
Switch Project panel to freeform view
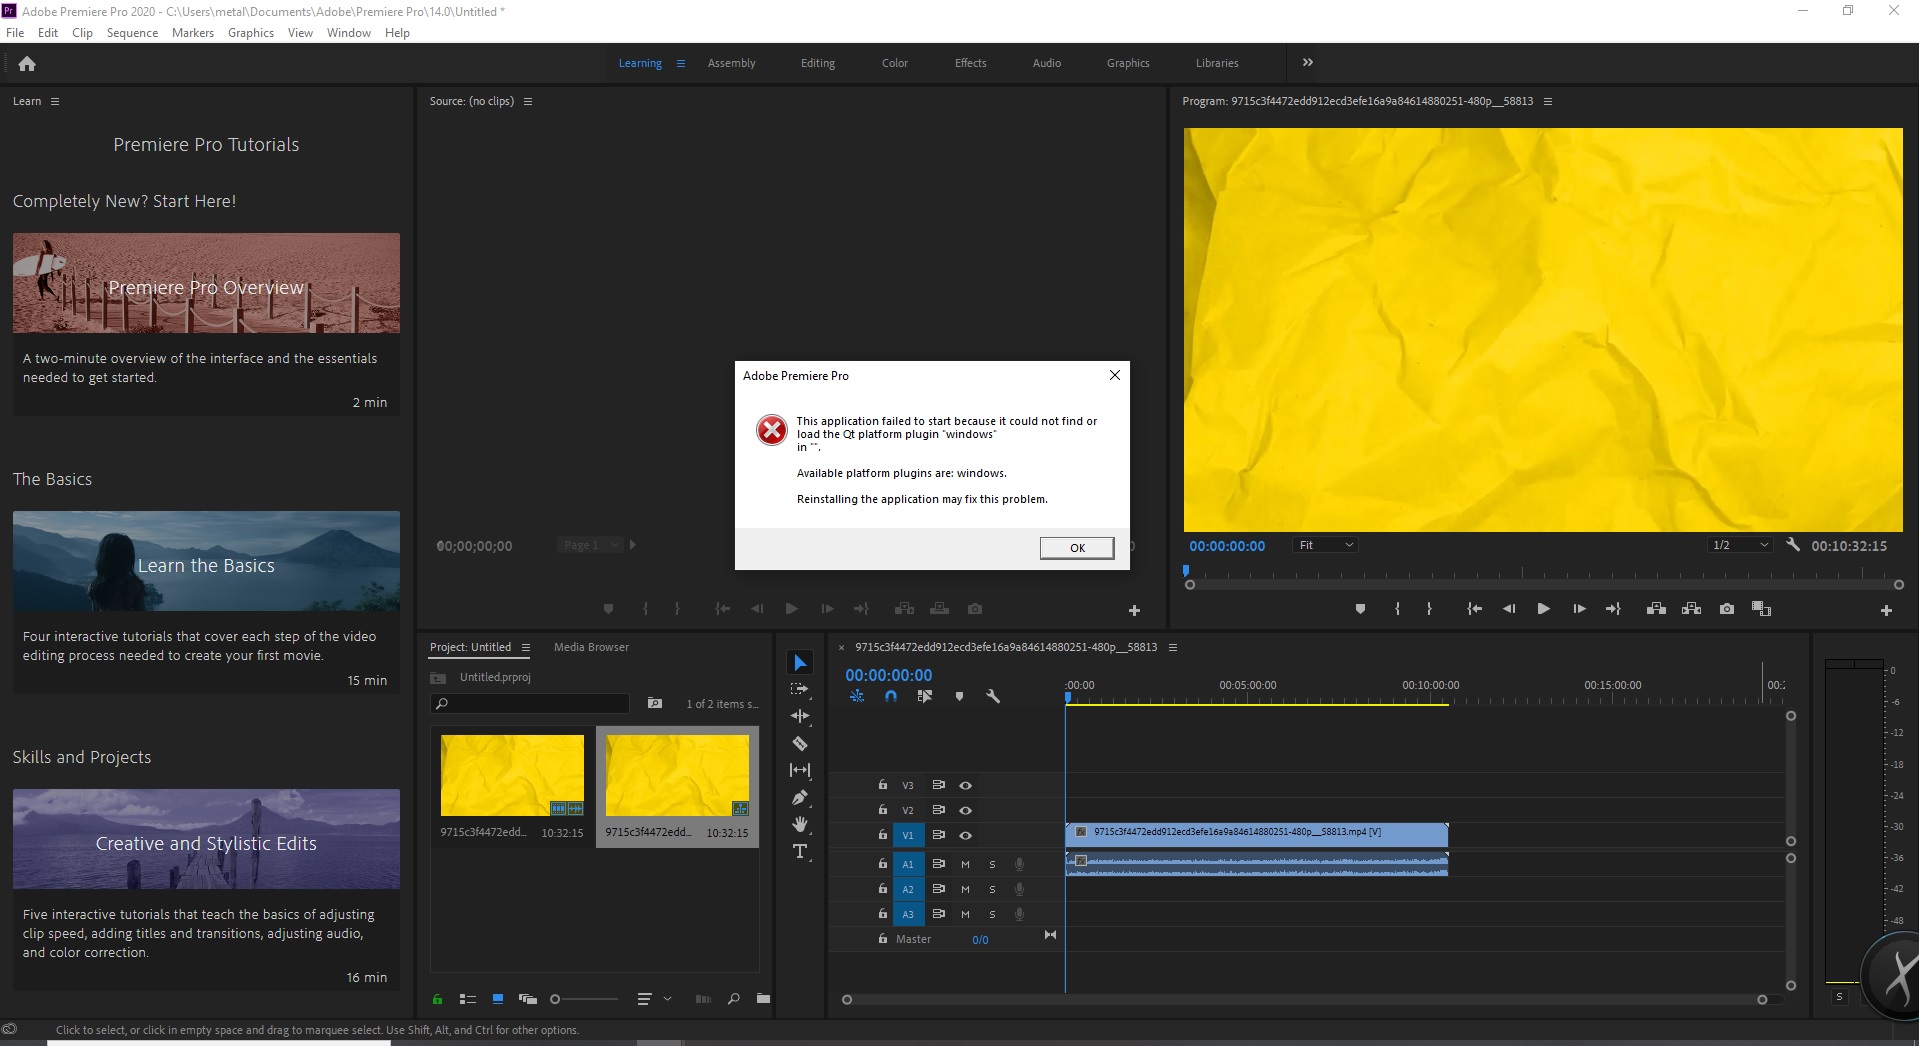point(528,999)
